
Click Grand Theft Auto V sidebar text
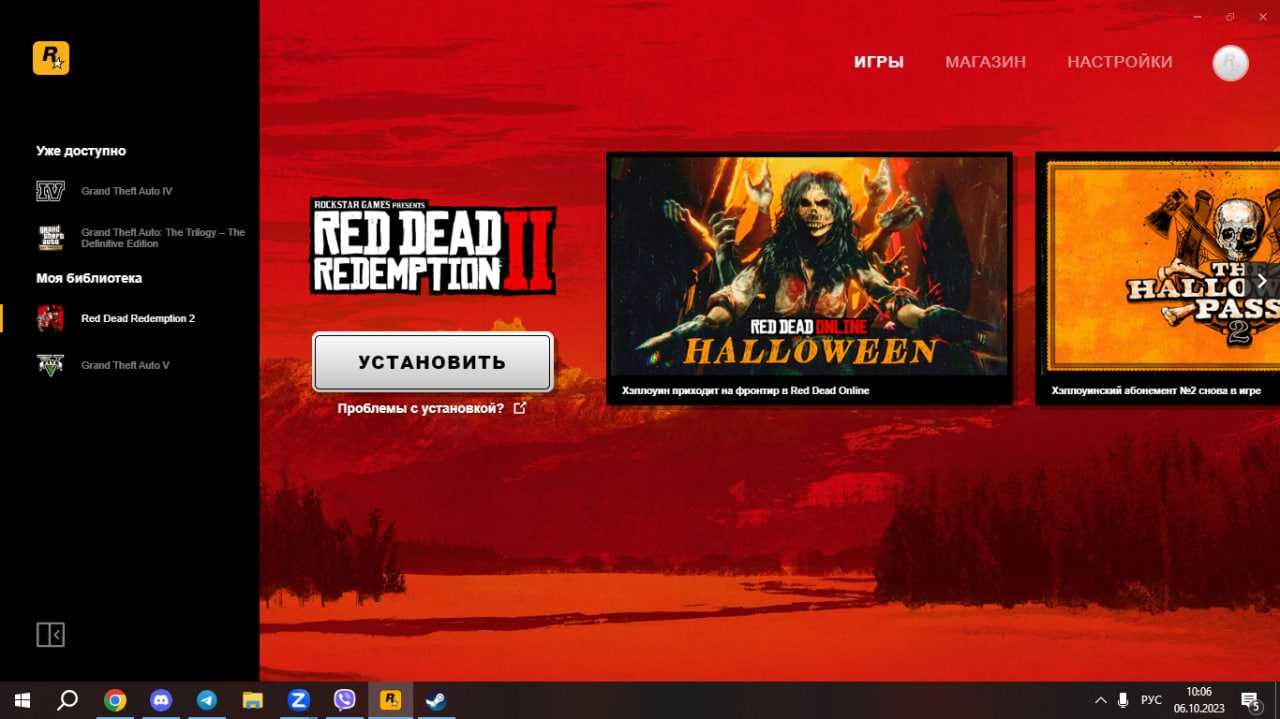(125, 365)
